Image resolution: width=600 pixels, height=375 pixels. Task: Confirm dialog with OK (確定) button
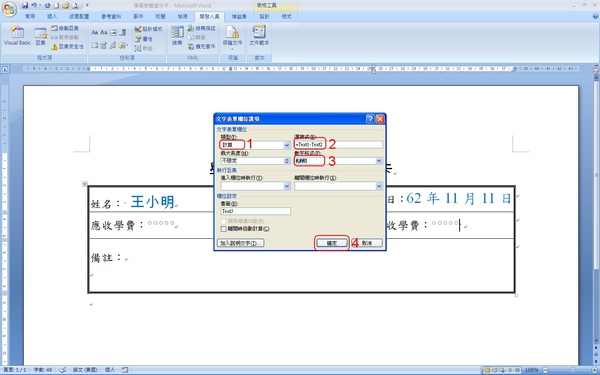click(x=331, y=243)
